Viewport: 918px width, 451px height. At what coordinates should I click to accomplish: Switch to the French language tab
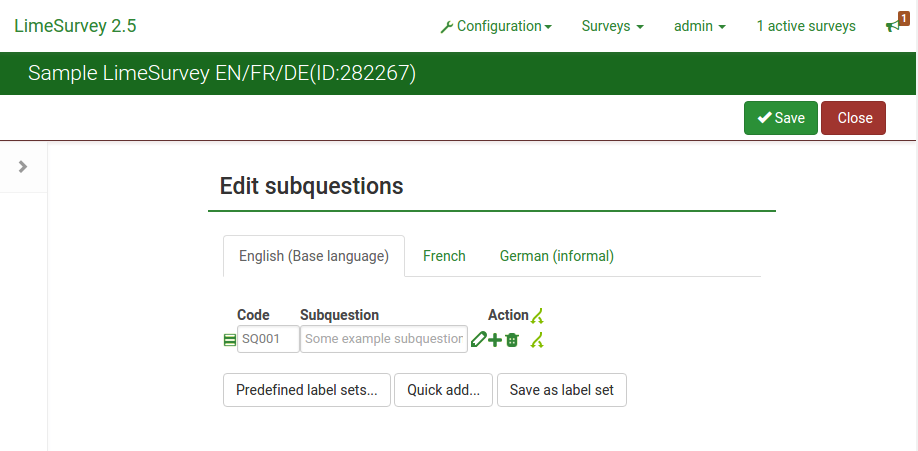coord(444,256)
